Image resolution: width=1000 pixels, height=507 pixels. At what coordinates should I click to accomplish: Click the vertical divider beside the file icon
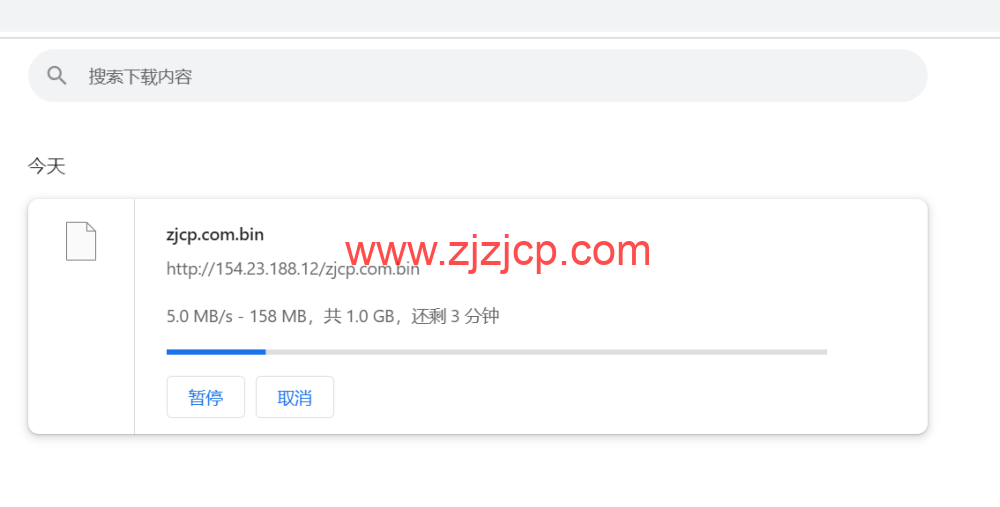(135, 316)
